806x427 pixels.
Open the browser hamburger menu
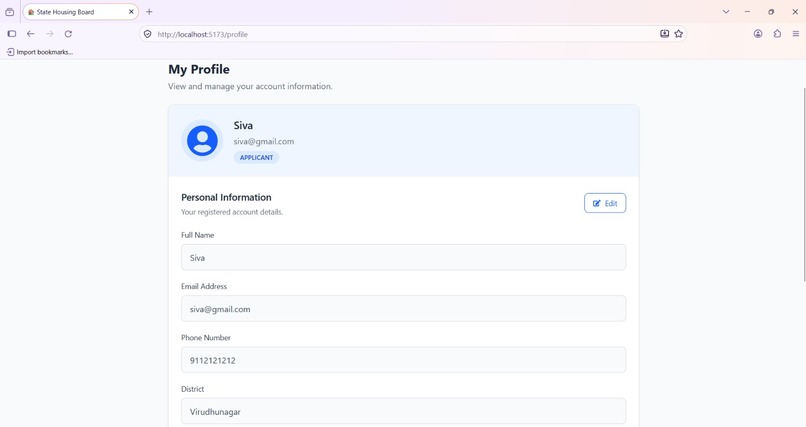tap(796, 34)
